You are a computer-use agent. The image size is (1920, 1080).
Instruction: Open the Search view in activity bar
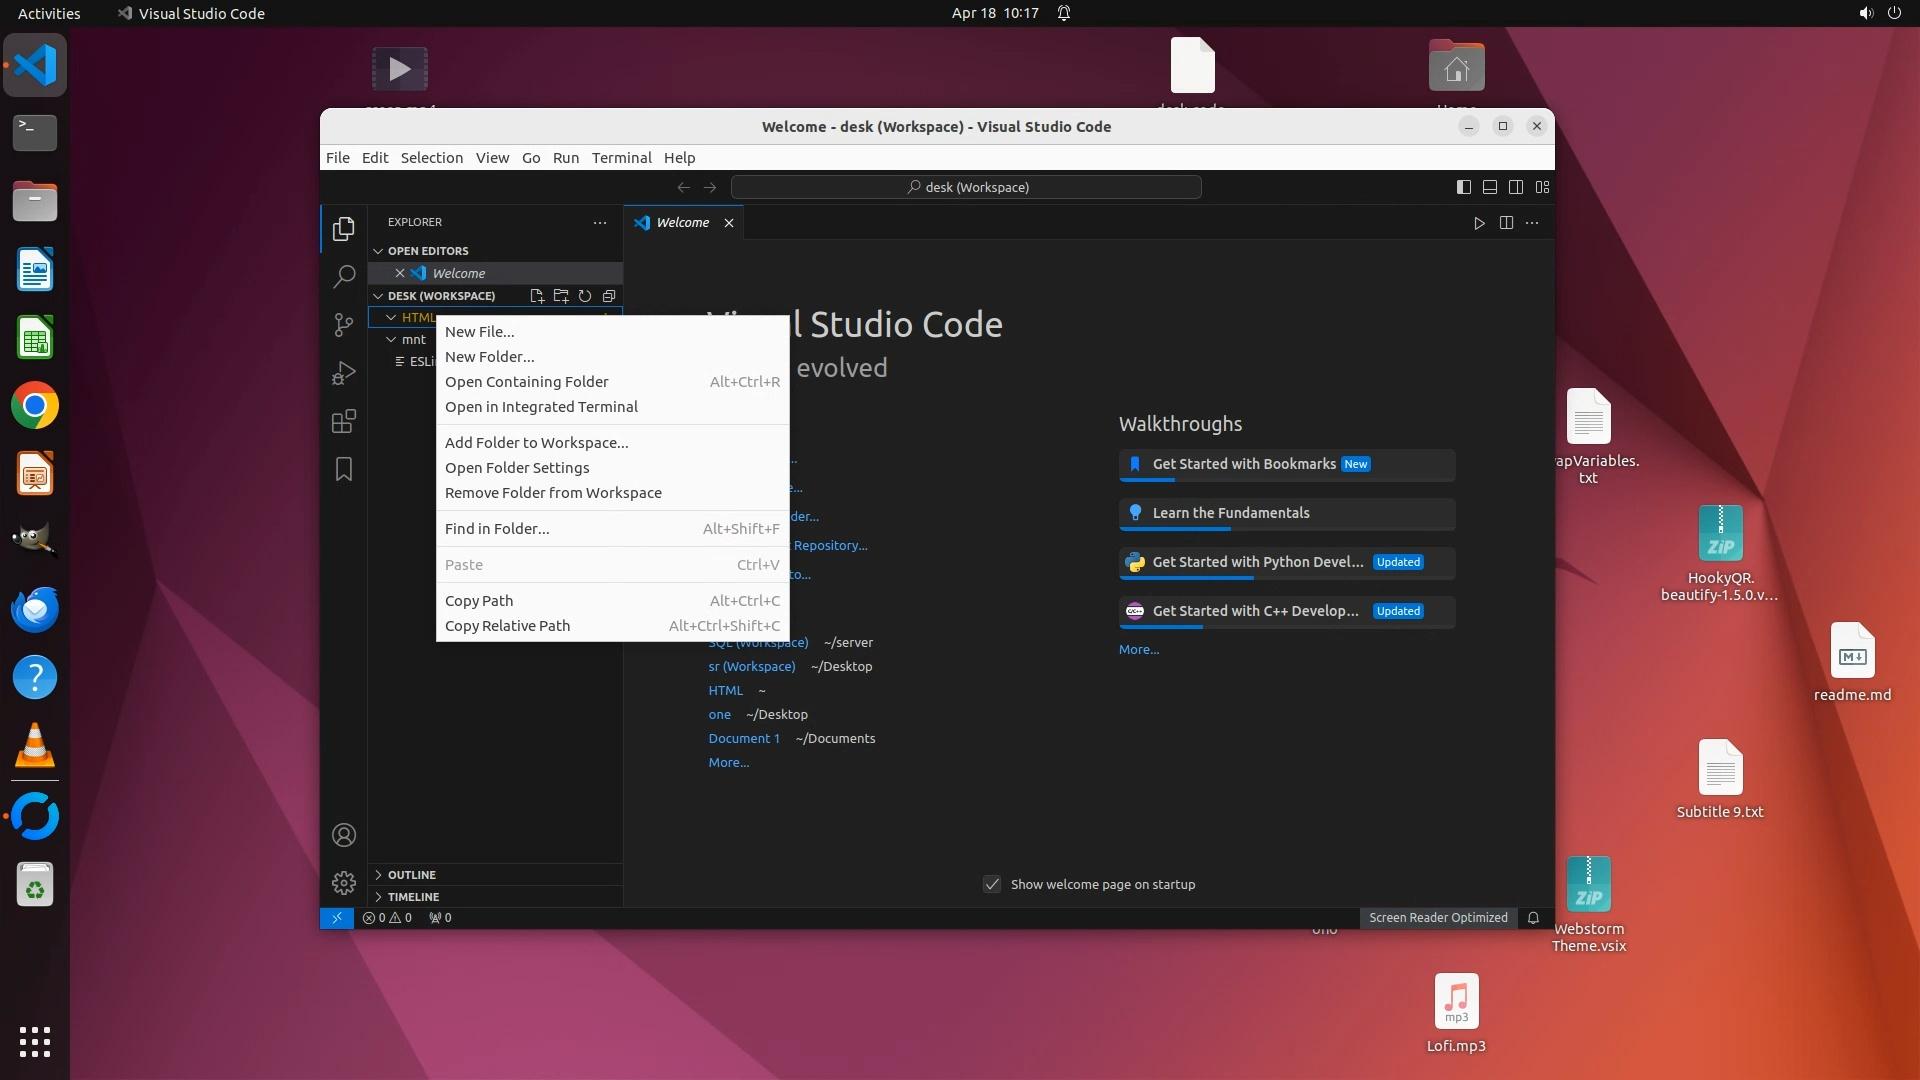tap(343, 276)
